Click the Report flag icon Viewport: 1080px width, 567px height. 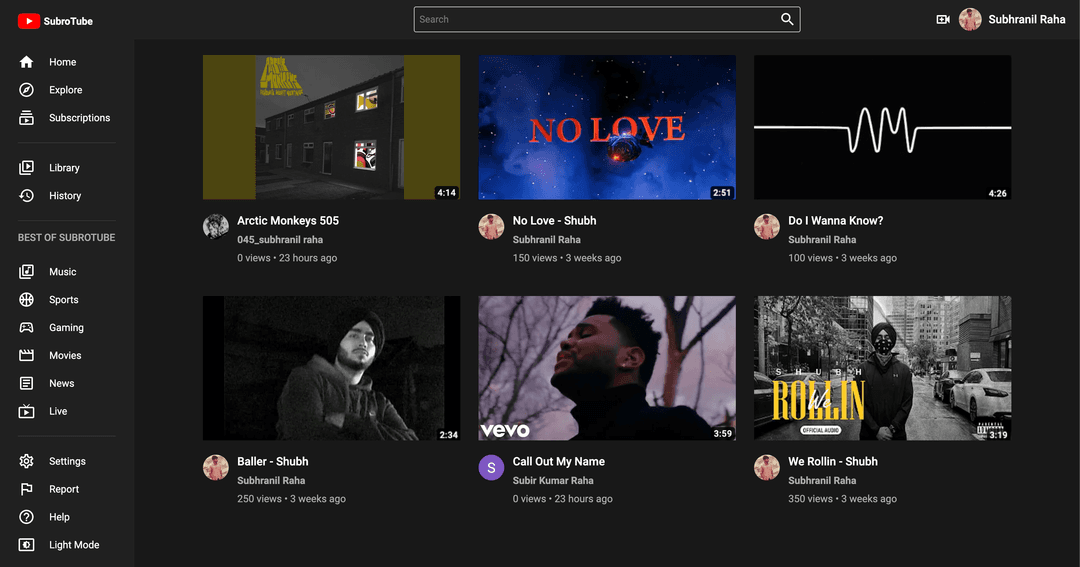(26, 489)
